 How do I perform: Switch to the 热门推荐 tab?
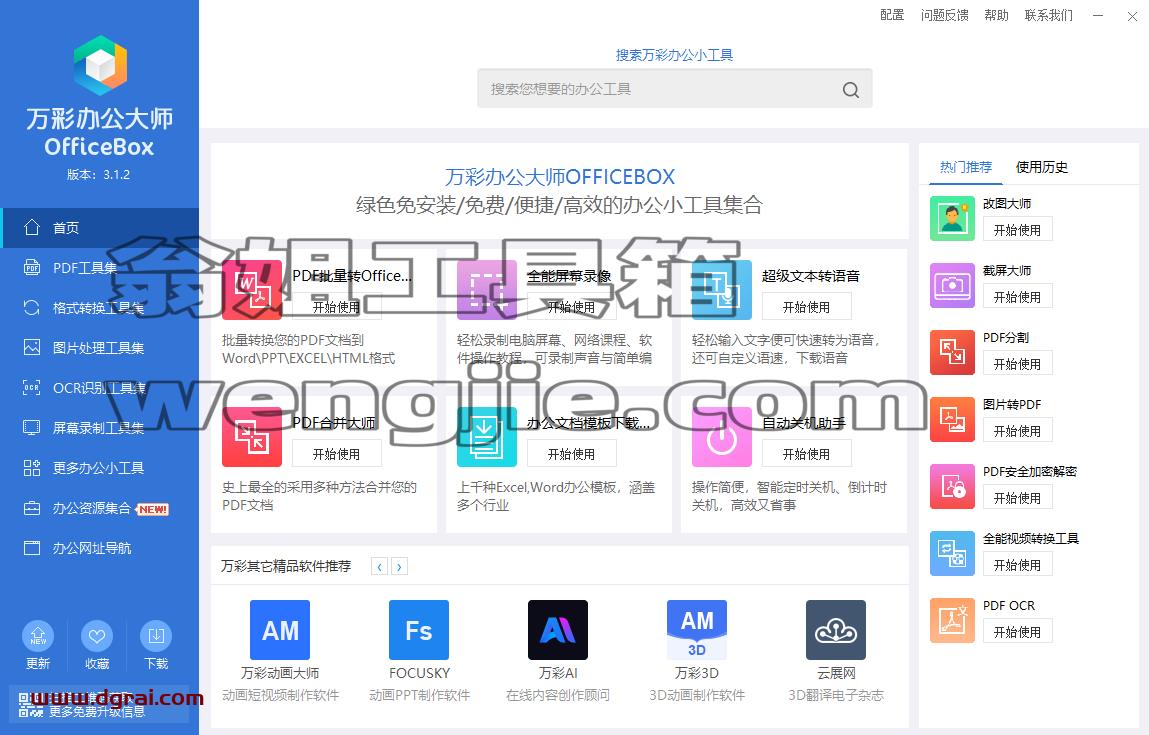[x=966, y=167]
